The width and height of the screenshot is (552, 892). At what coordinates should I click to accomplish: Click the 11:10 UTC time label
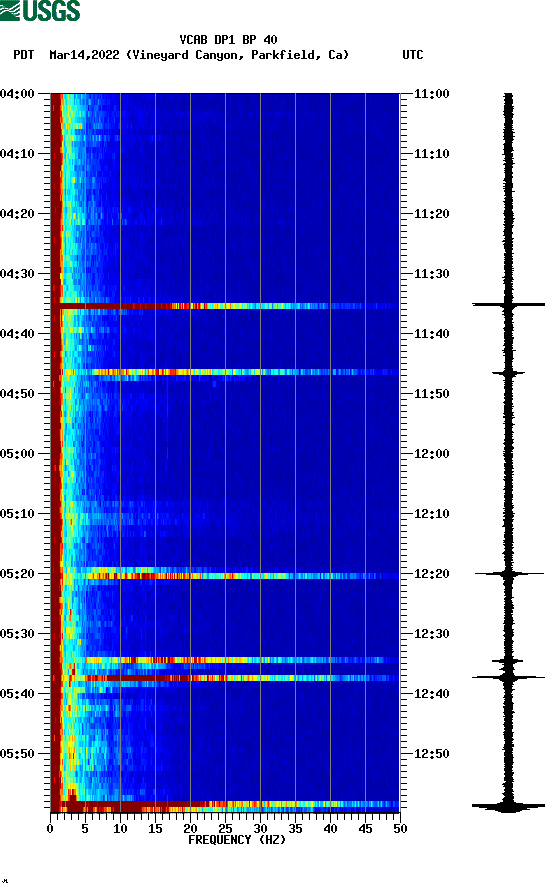click(x=431, y=154)
